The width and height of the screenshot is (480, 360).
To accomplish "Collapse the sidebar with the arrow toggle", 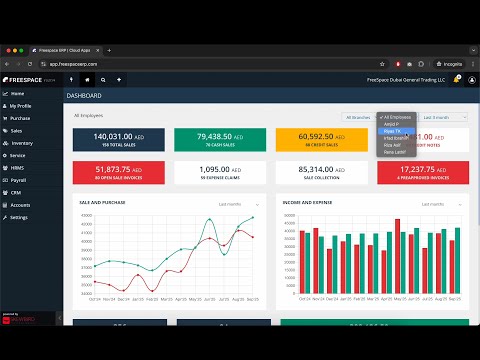I will 59,318.
